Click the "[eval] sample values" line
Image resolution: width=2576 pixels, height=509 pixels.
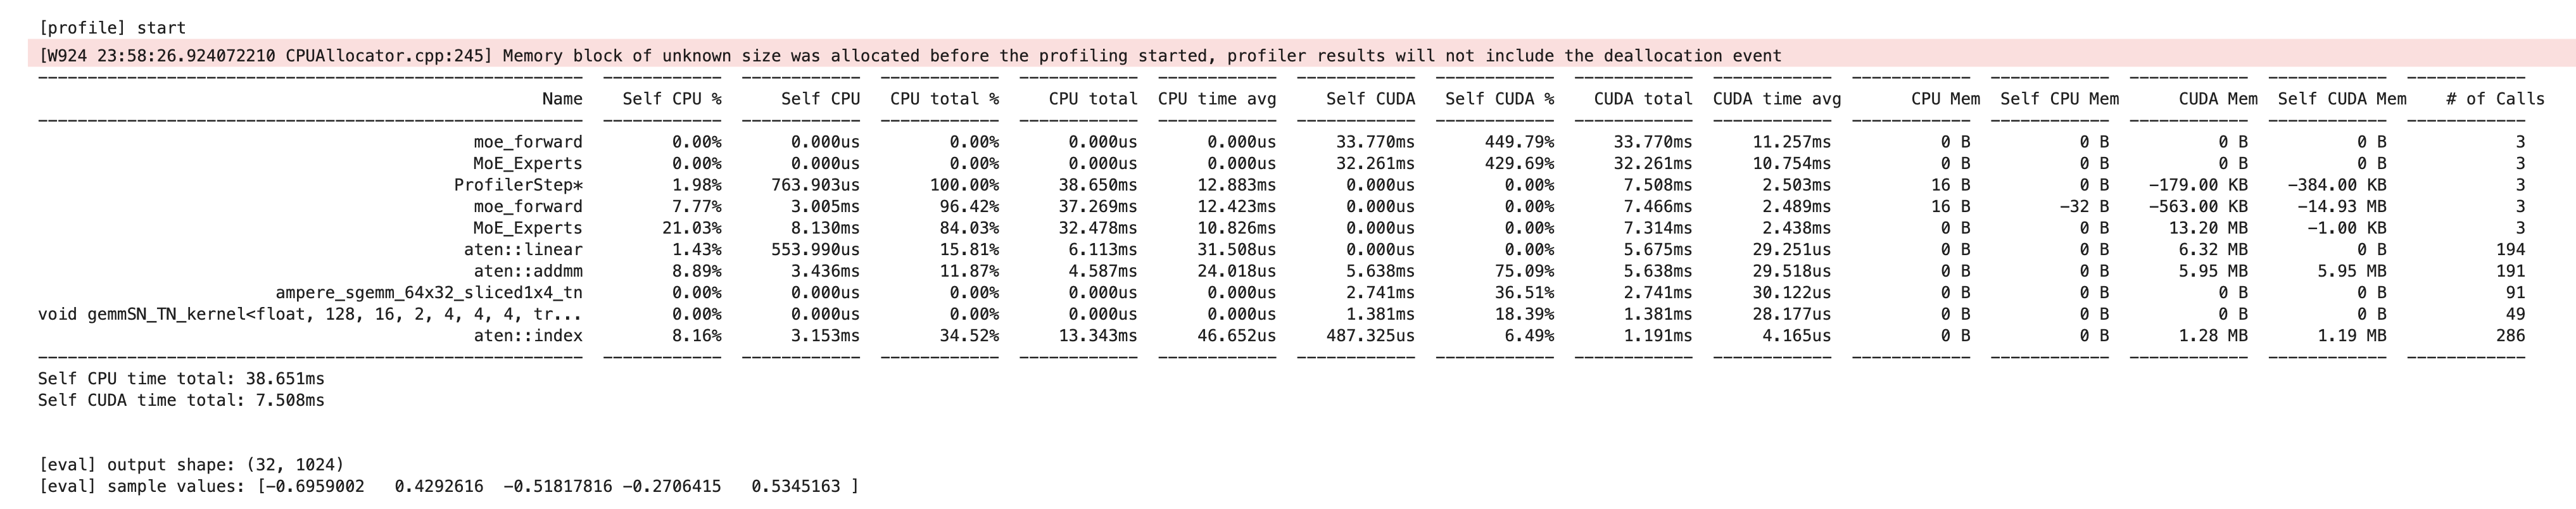click(x=447, y=487)
